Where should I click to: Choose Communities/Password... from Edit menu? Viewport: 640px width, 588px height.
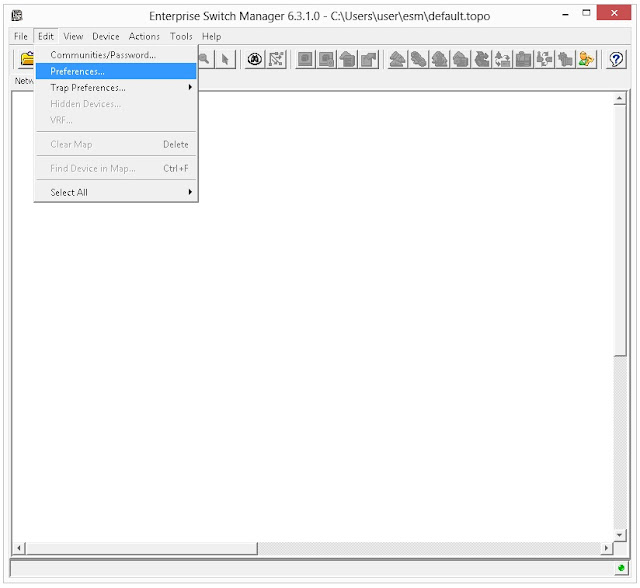click(116, 55)
